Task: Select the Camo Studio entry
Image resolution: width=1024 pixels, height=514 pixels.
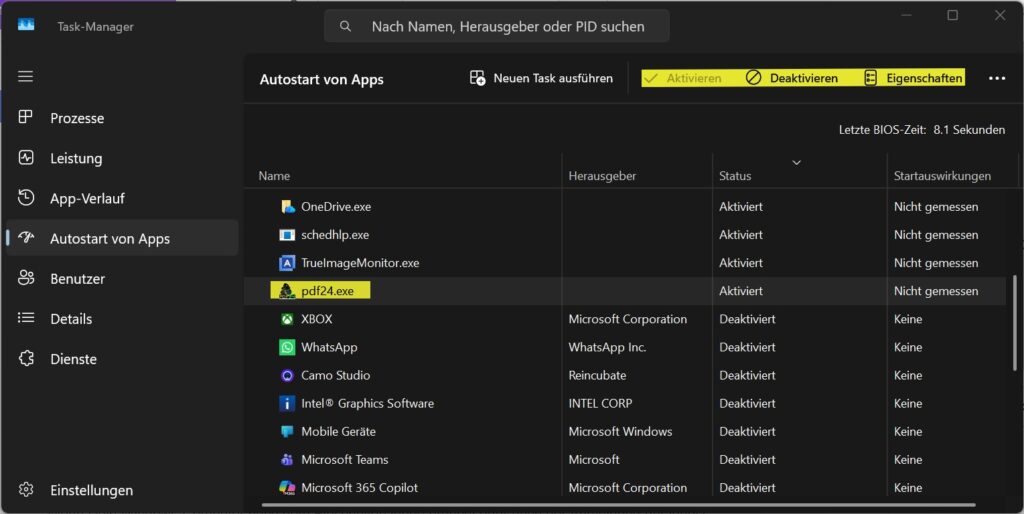Action: pos(335,375)
